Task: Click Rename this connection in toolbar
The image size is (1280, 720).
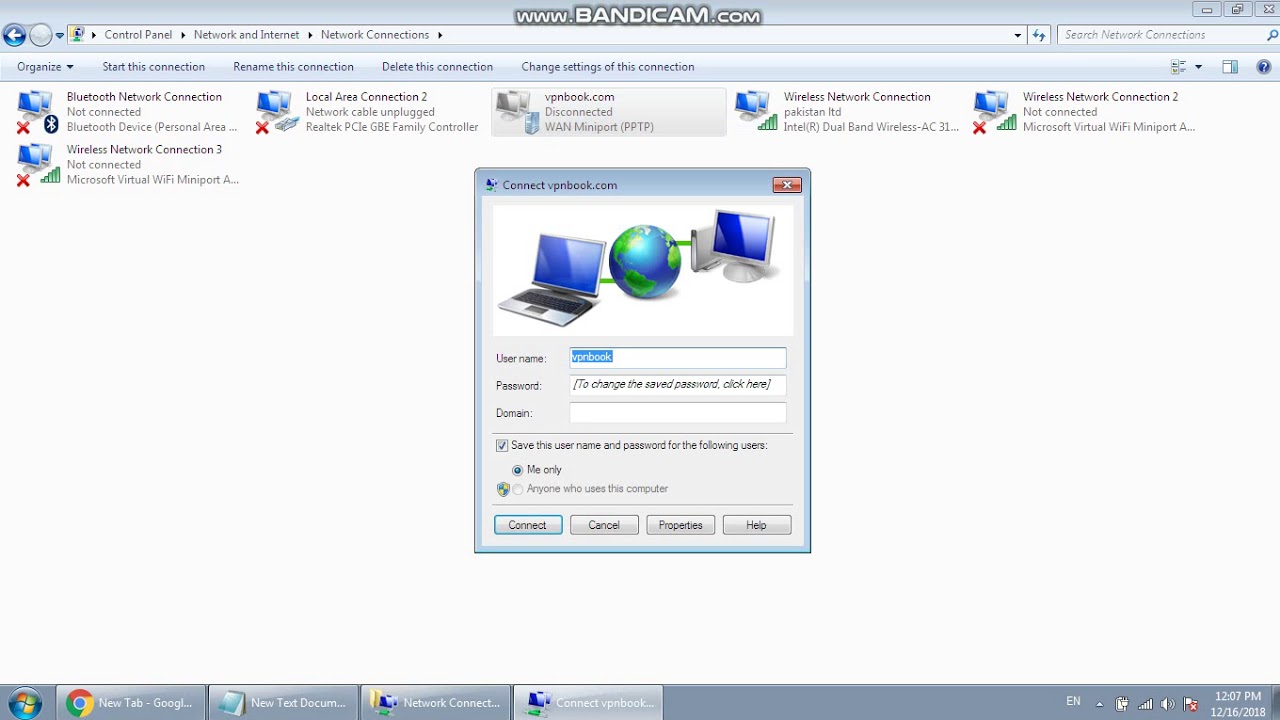Action: 294,67
